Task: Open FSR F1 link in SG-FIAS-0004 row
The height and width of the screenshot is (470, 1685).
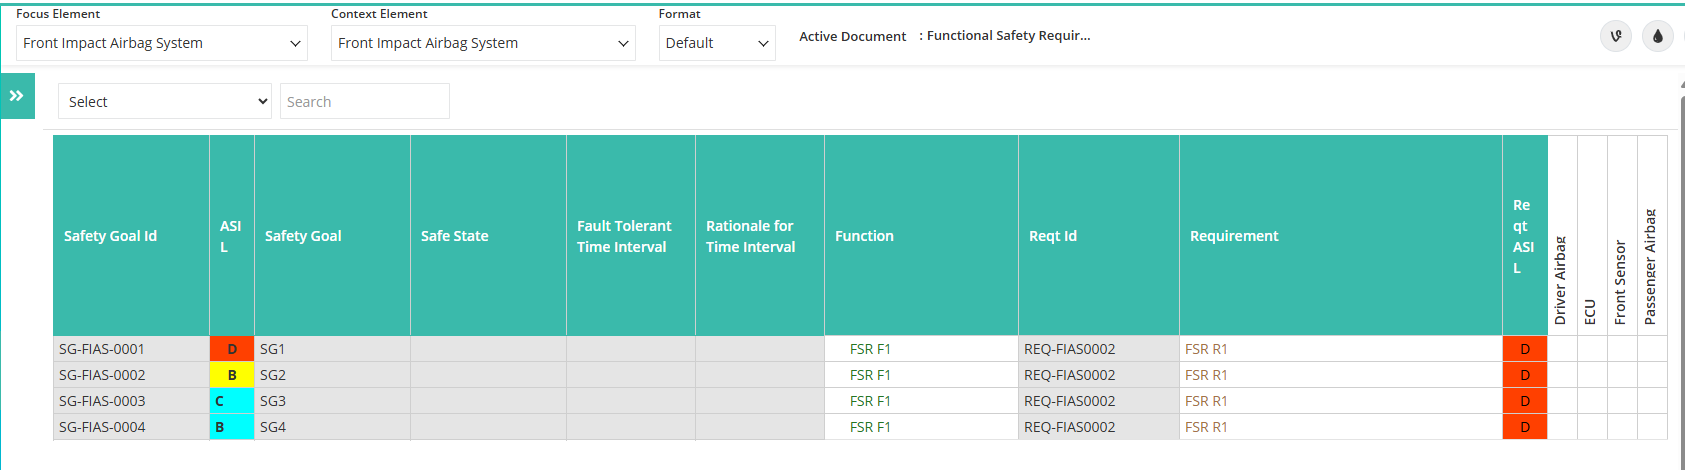Action: point(870,427)
